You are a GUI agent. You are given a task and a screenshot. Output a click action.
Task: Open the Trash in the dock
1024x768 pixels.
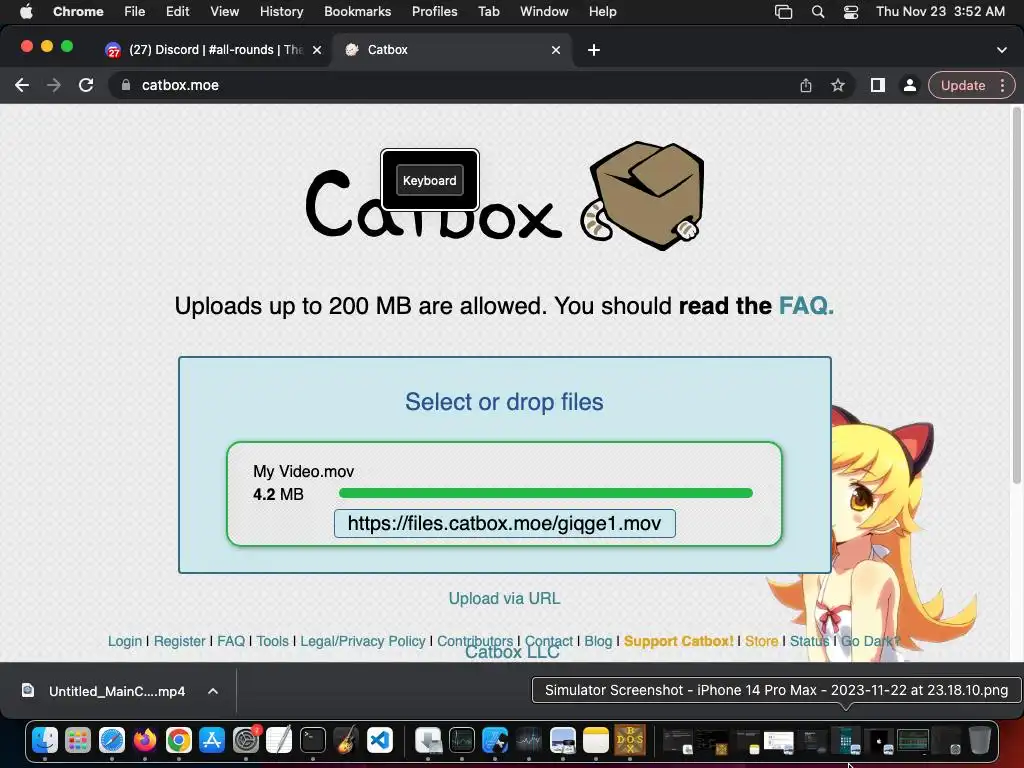click(x=980, y=741)
